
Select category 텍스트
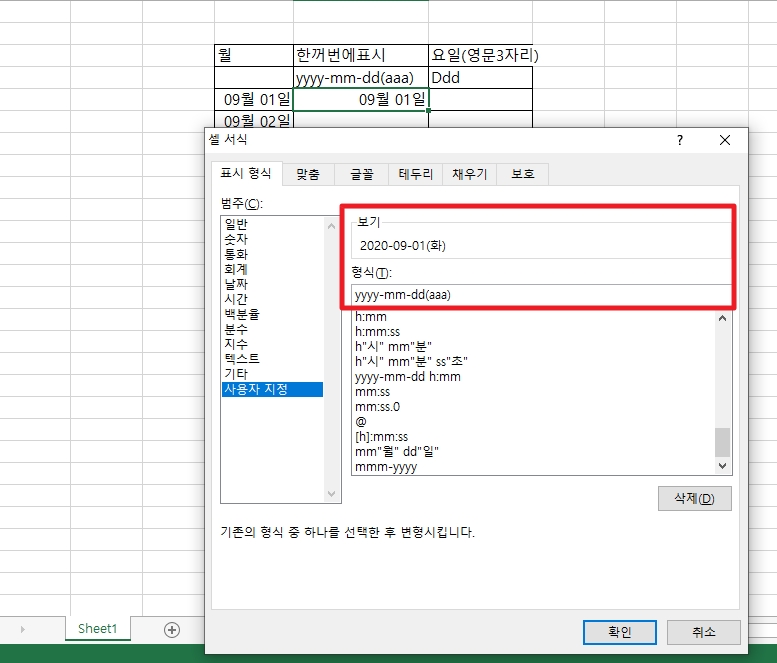(273, 359)
